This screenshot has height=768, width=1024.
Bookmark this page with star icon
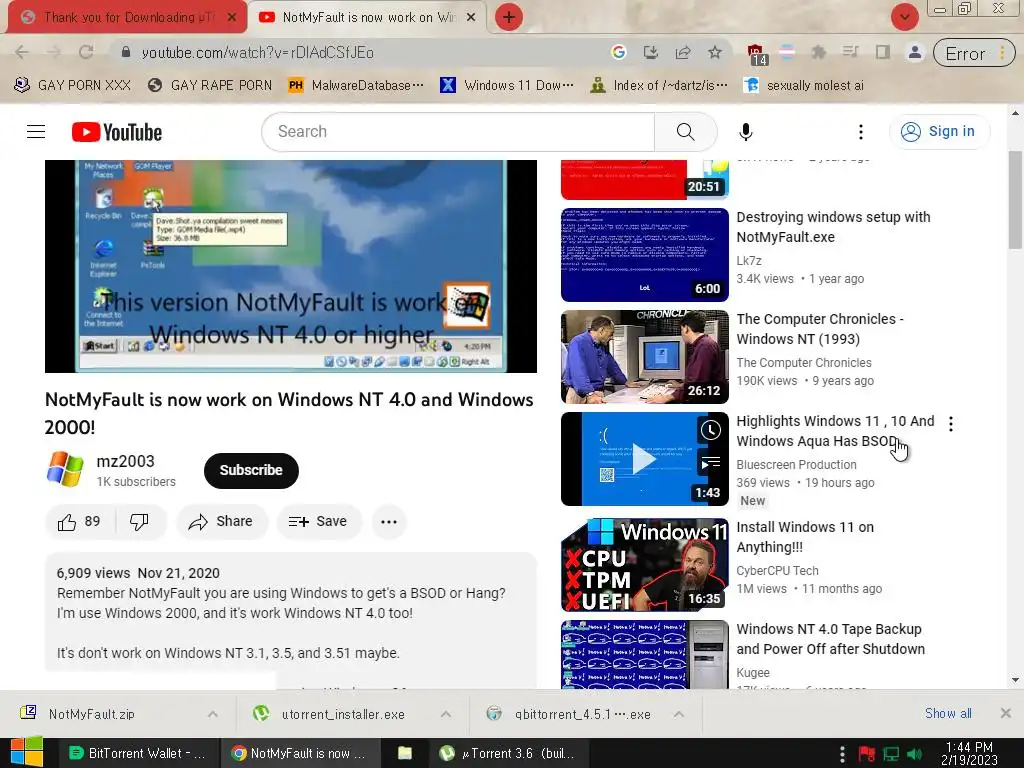(x=714, y=52)
